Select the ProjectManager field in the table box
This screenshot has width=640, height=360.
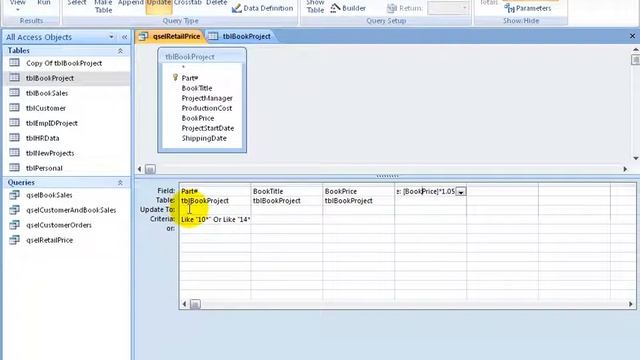(207, 98)
